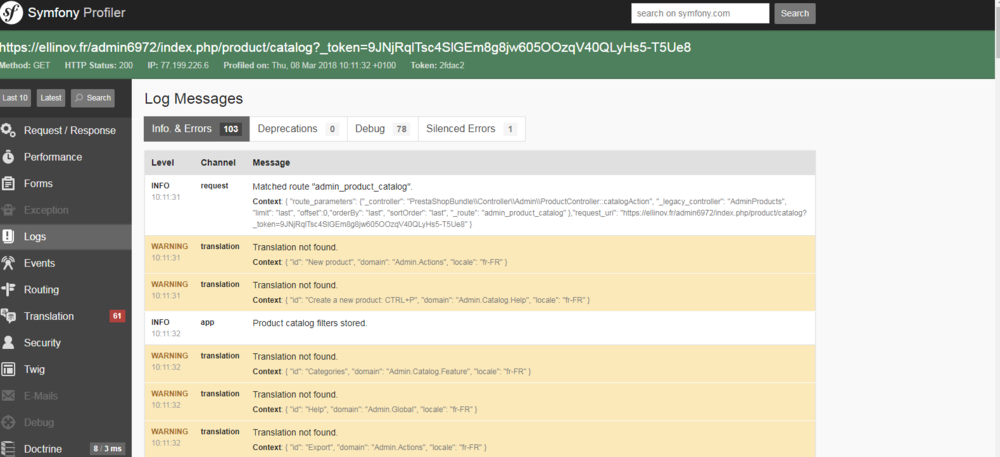Click the Last 10 button

(15, 98)
